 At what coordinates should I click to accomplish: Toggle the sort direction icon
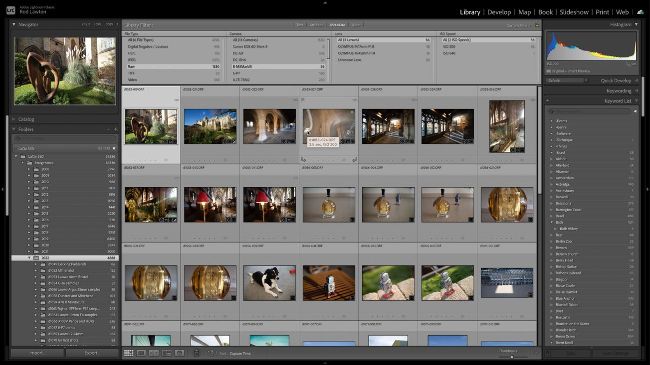(211, 353)
